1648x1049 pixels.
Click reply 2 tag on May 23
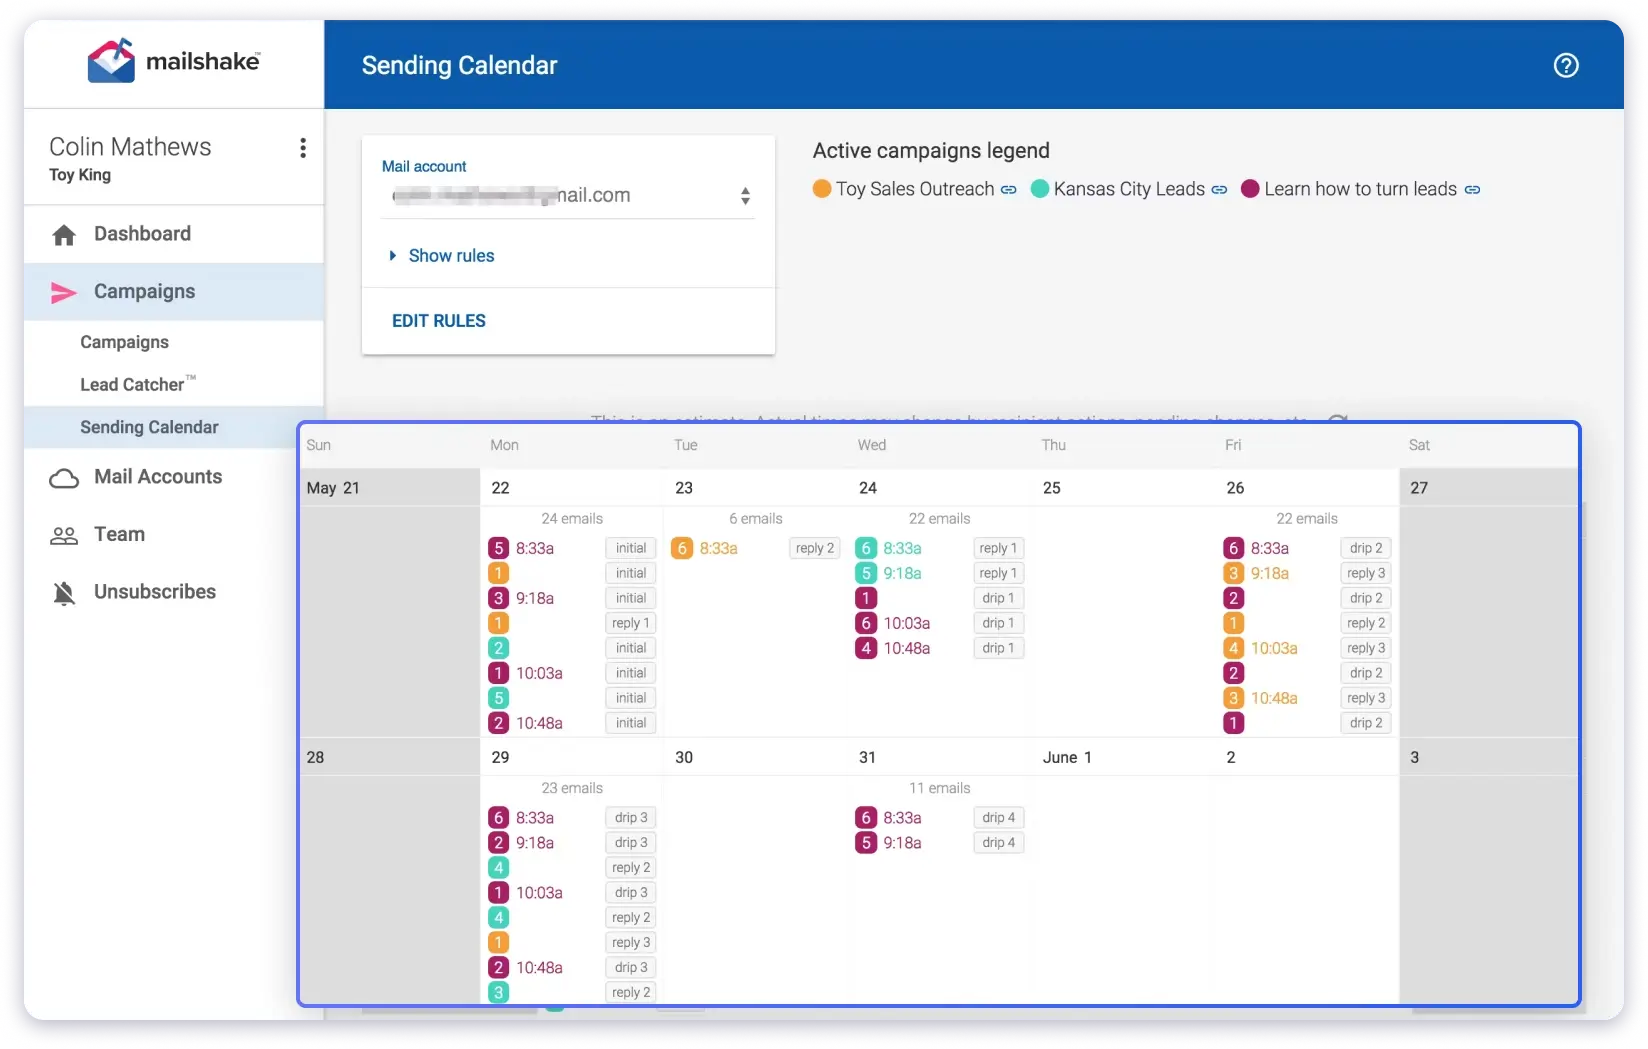[x=815, y=548]
